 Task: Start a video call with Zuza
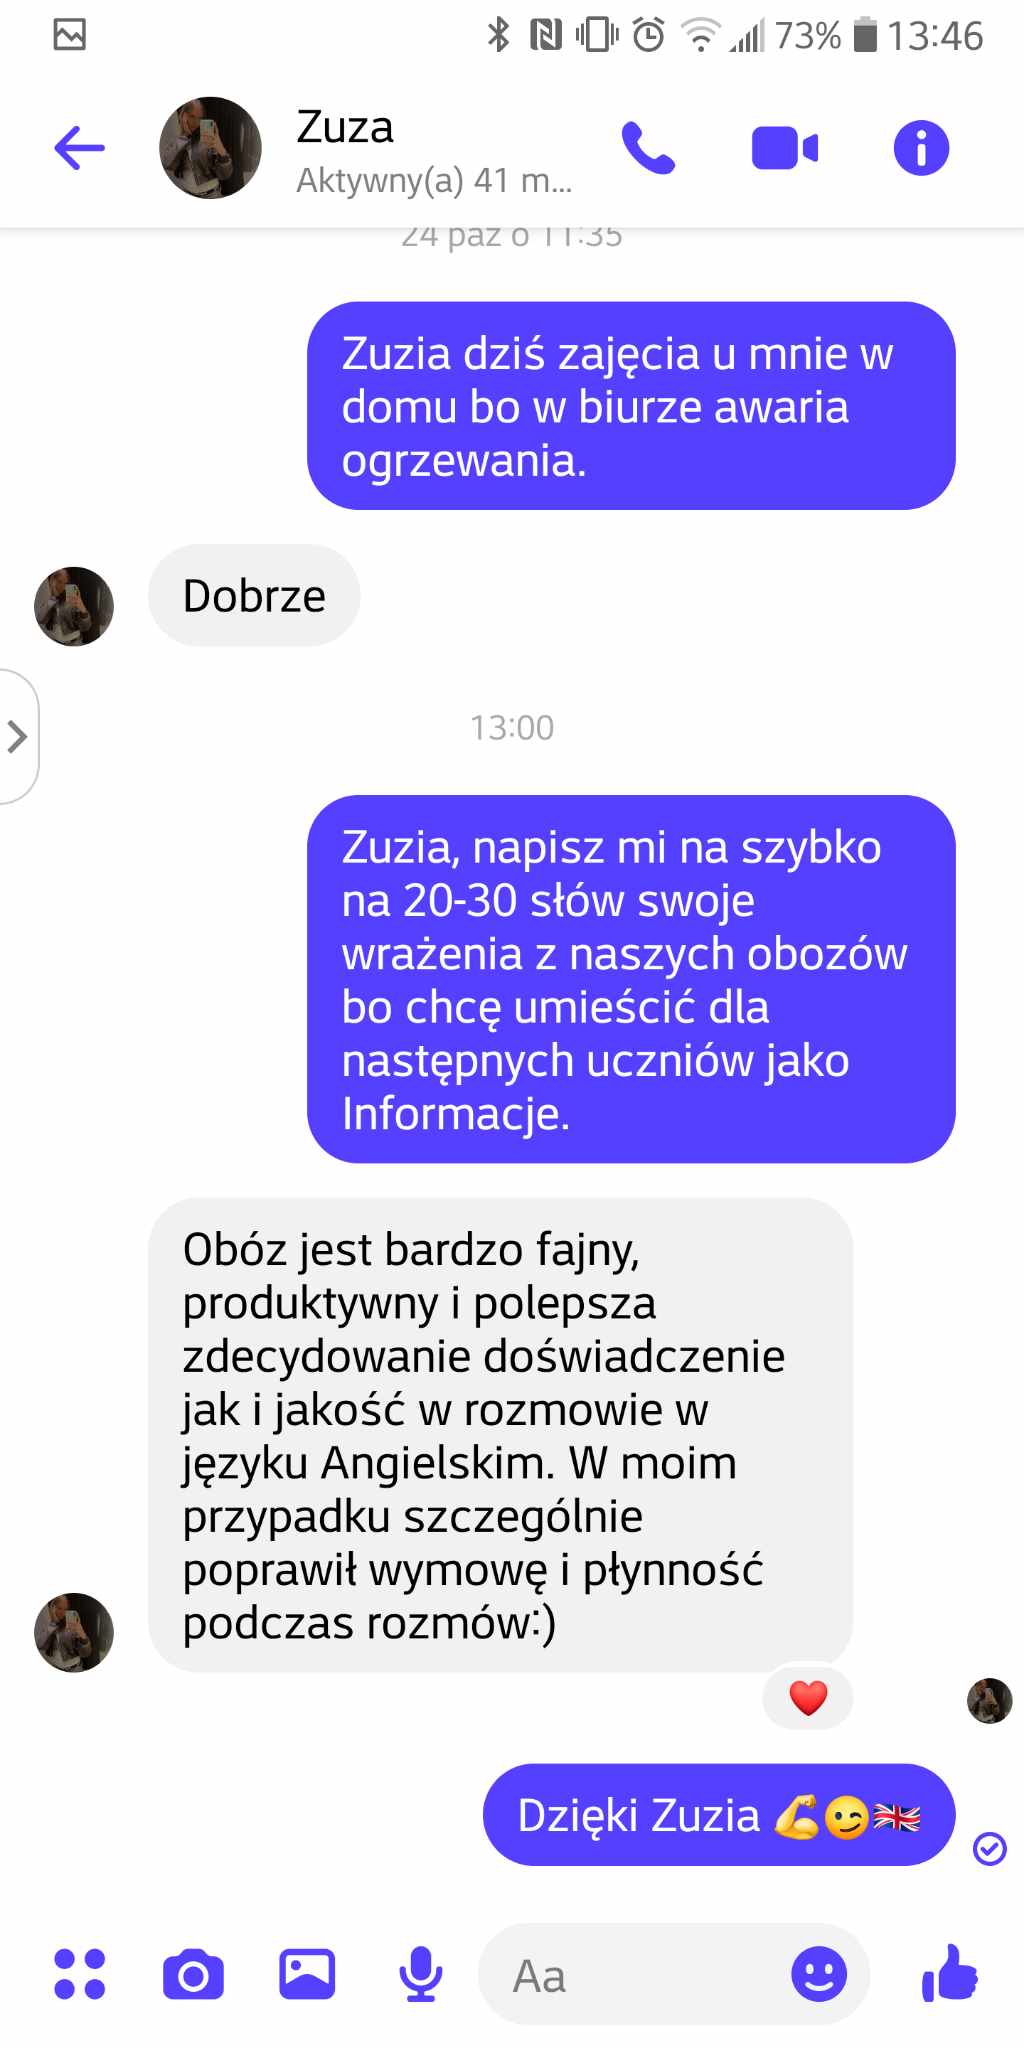click(785, 148)
